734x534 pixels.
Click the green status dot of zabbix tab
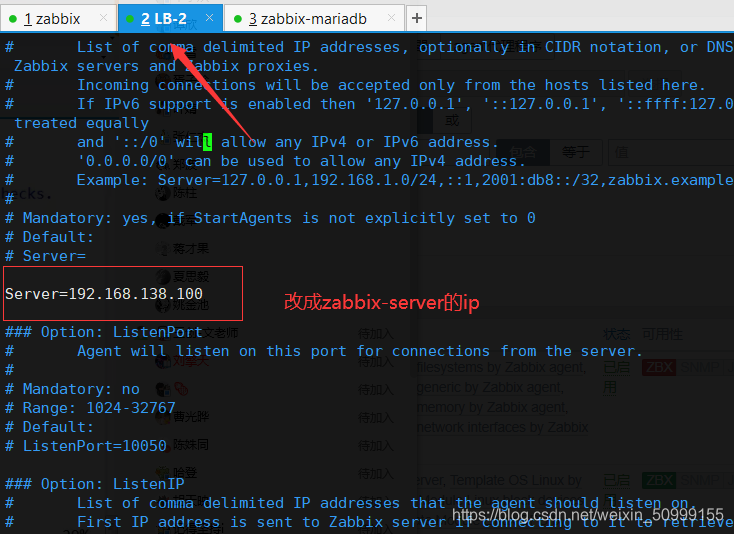[13, 19]
